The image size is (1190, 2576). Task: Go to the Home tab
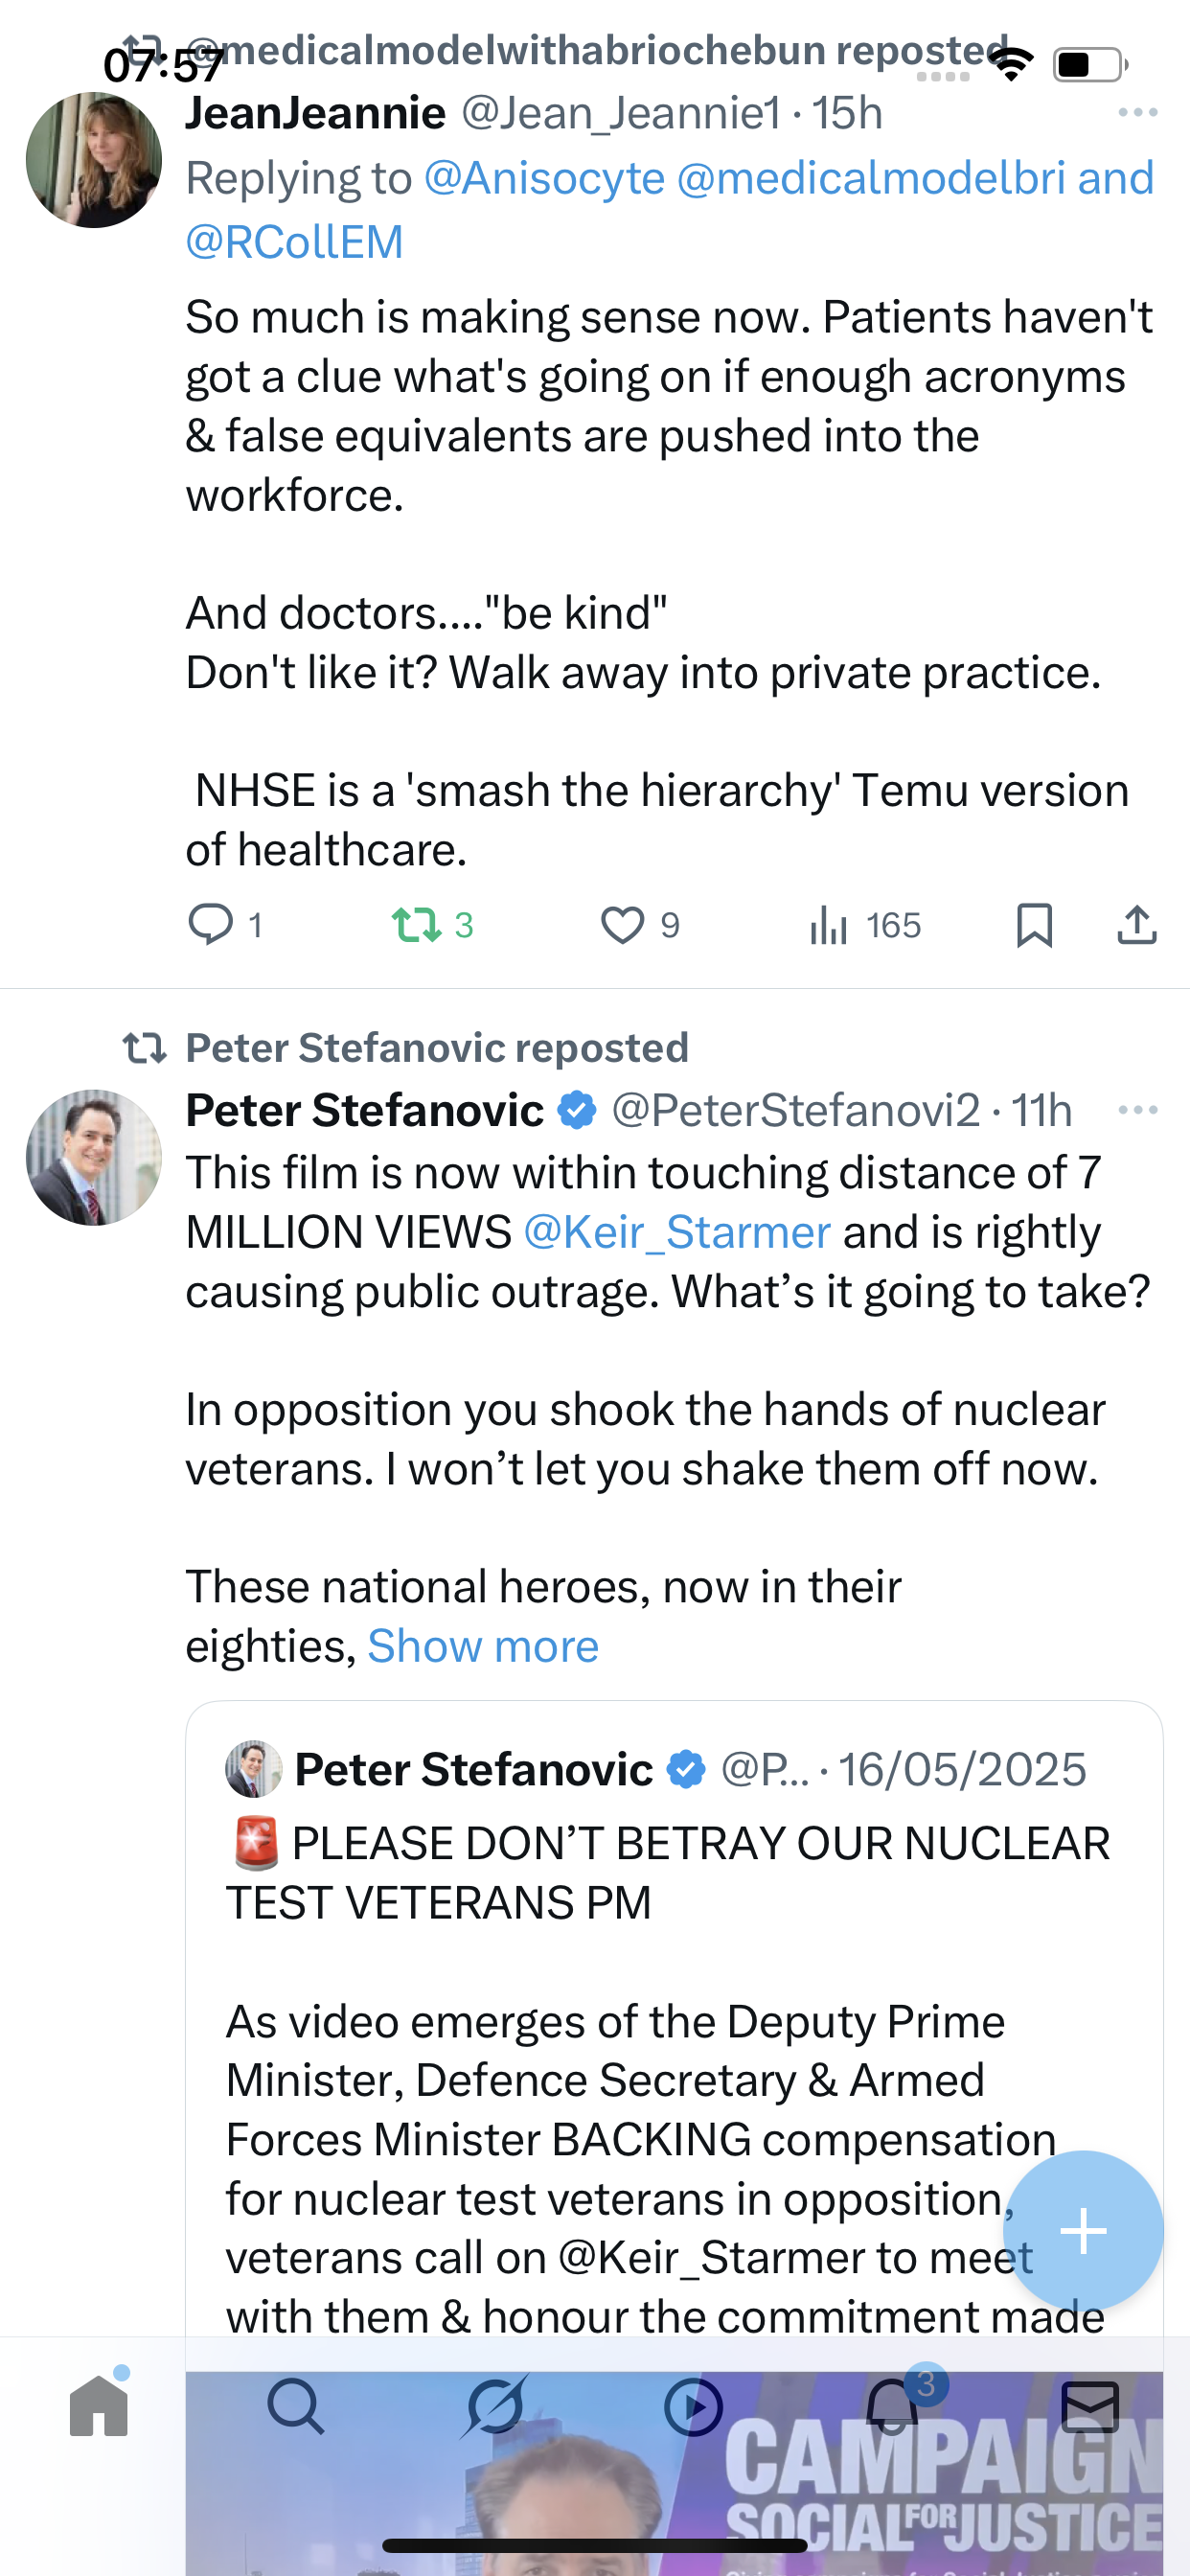99,2406
